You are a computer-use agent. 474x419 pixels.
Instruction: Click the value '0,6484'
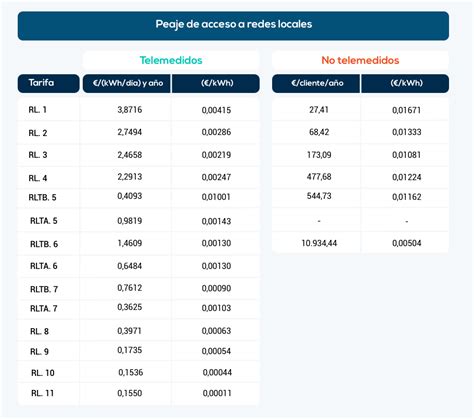click(x=130, y=266)
